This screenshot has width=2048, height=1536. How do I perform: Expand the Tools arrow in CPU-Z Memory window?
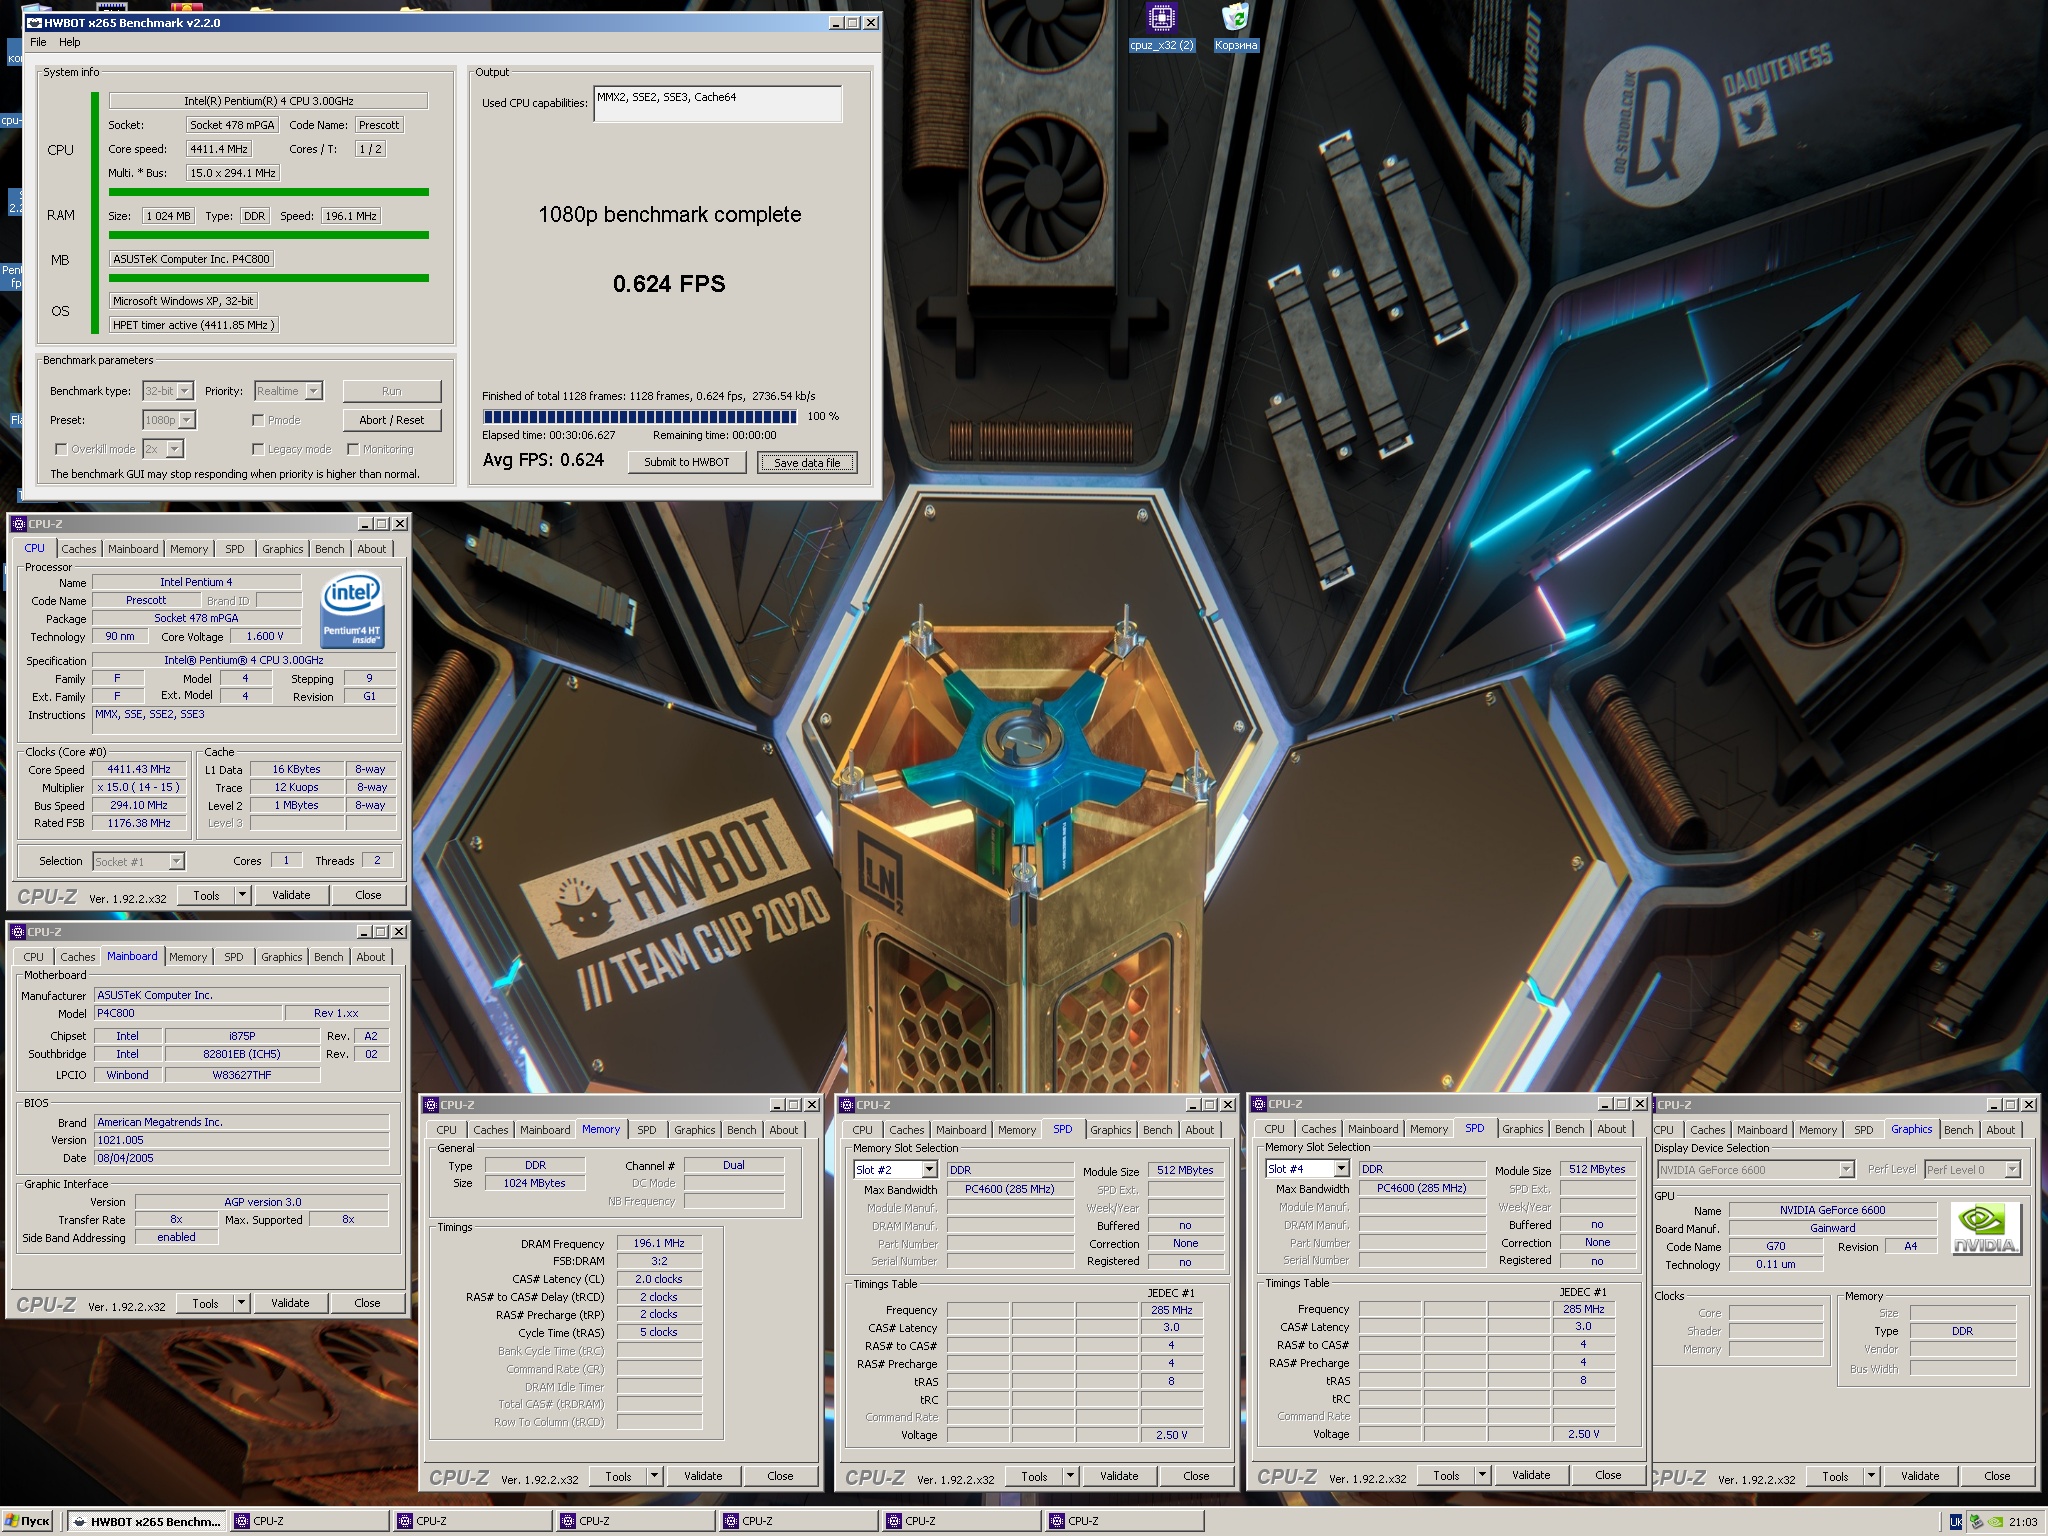pos(654,1476)
